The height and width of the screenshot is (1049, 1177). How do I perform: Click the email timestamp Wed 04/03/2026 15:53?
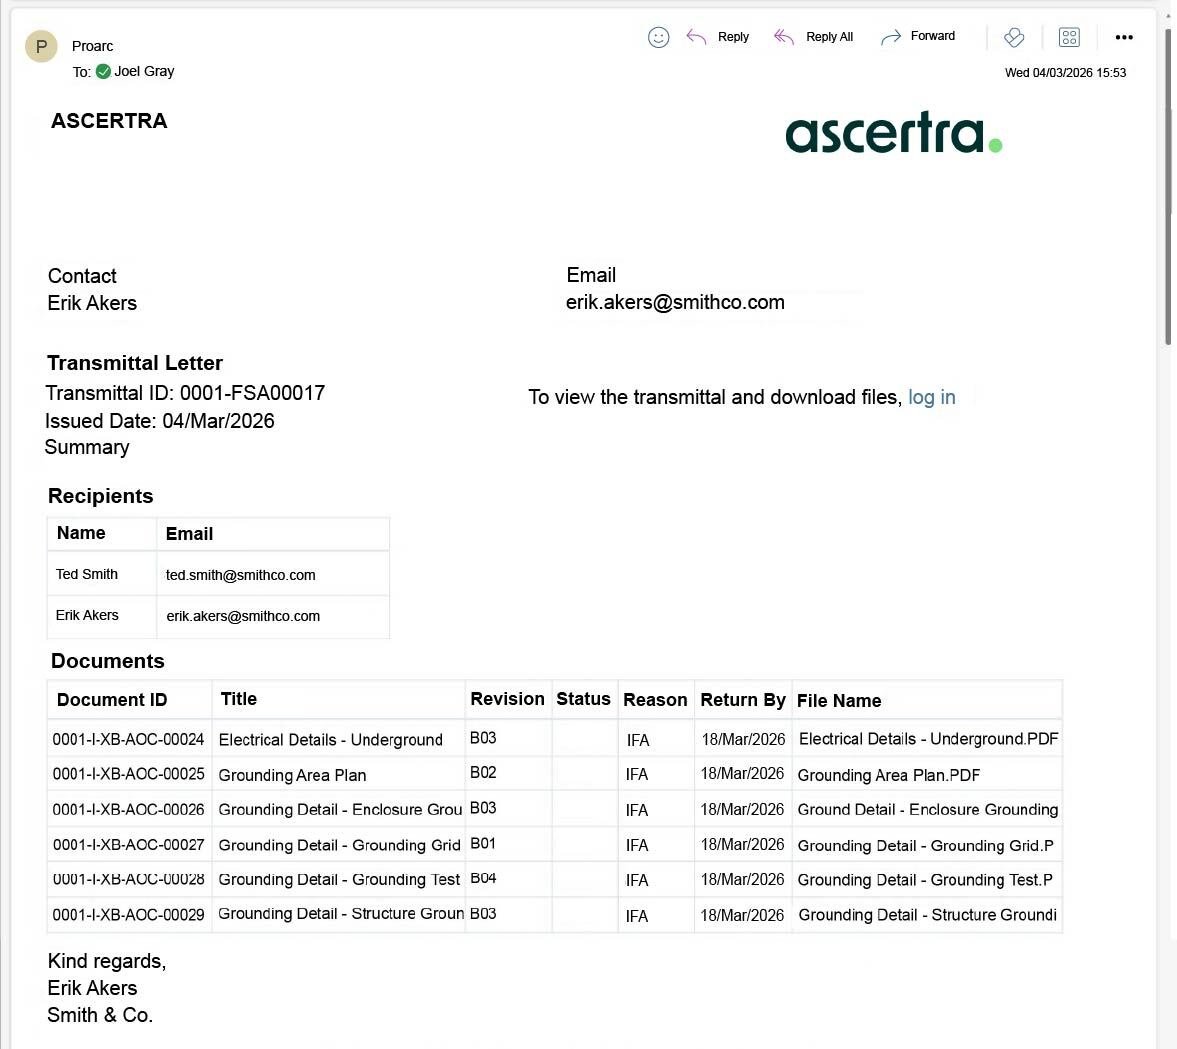(x=1065, y=73)
